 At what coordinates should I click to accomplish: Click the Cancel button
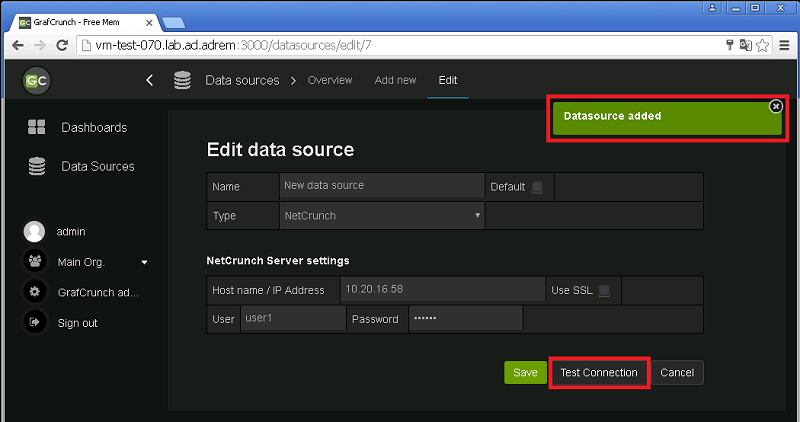point(677,373)
